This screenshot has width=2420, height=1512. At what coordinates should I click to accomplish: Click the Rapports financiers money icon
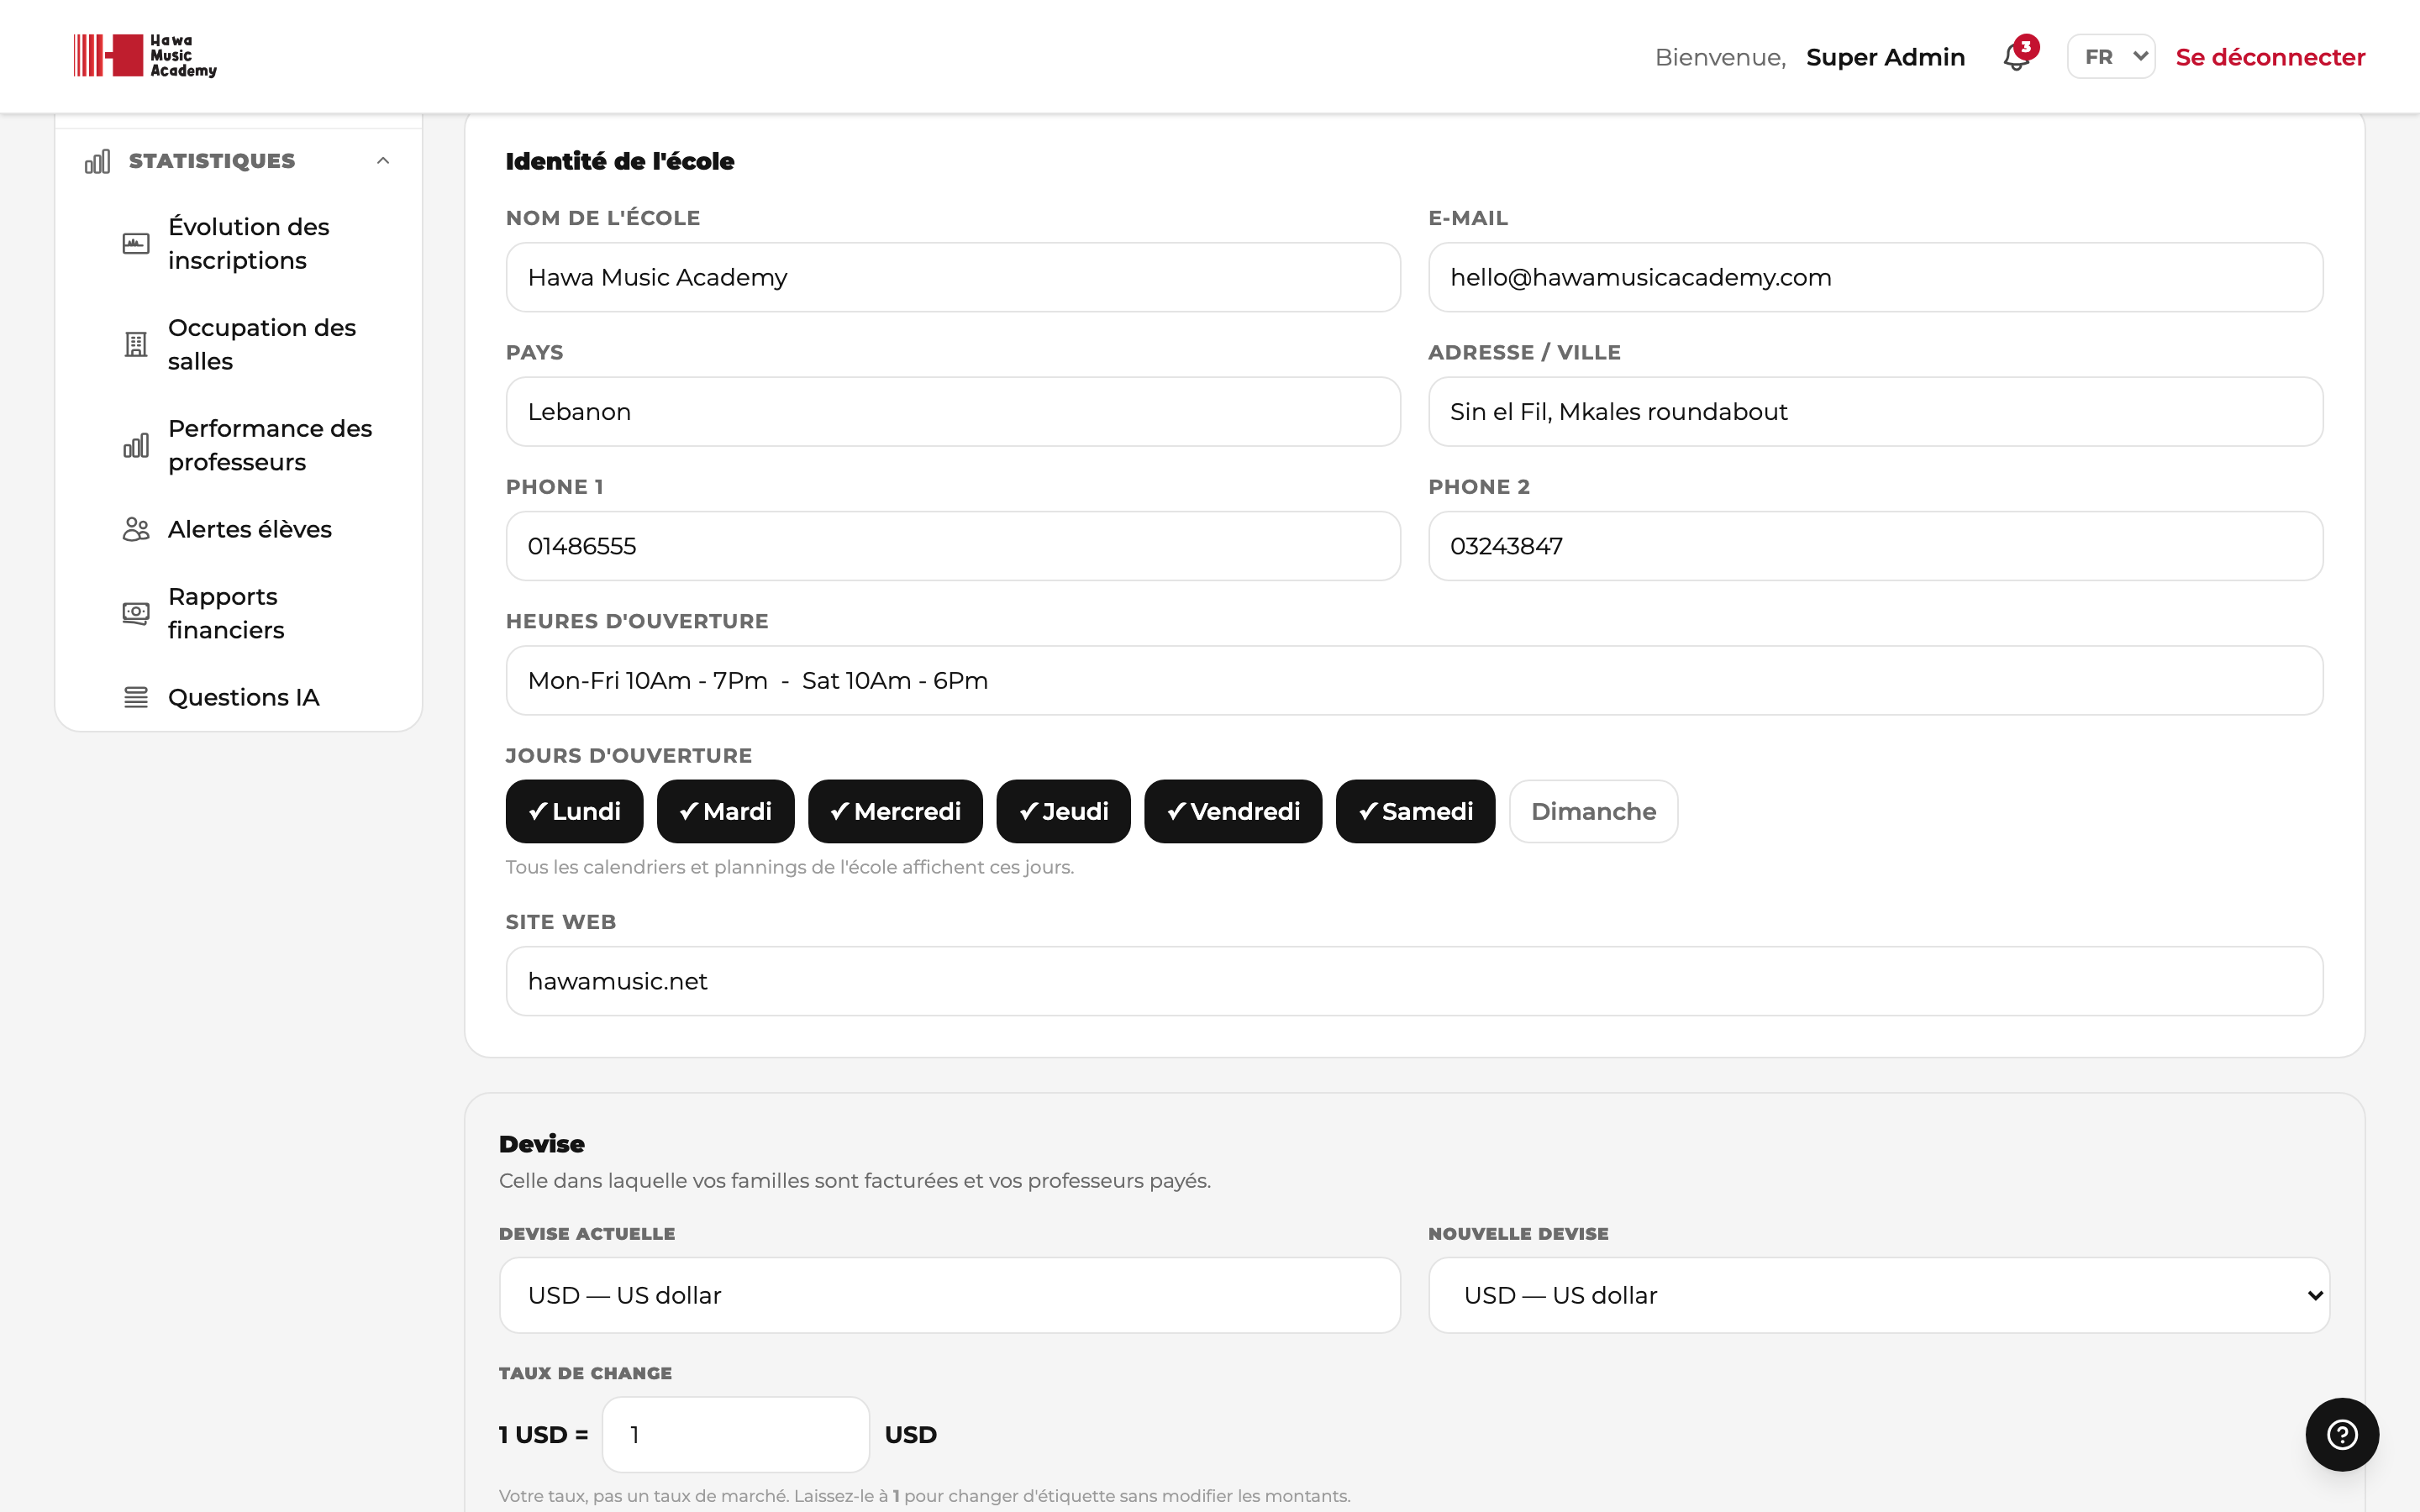pos(136,613)
